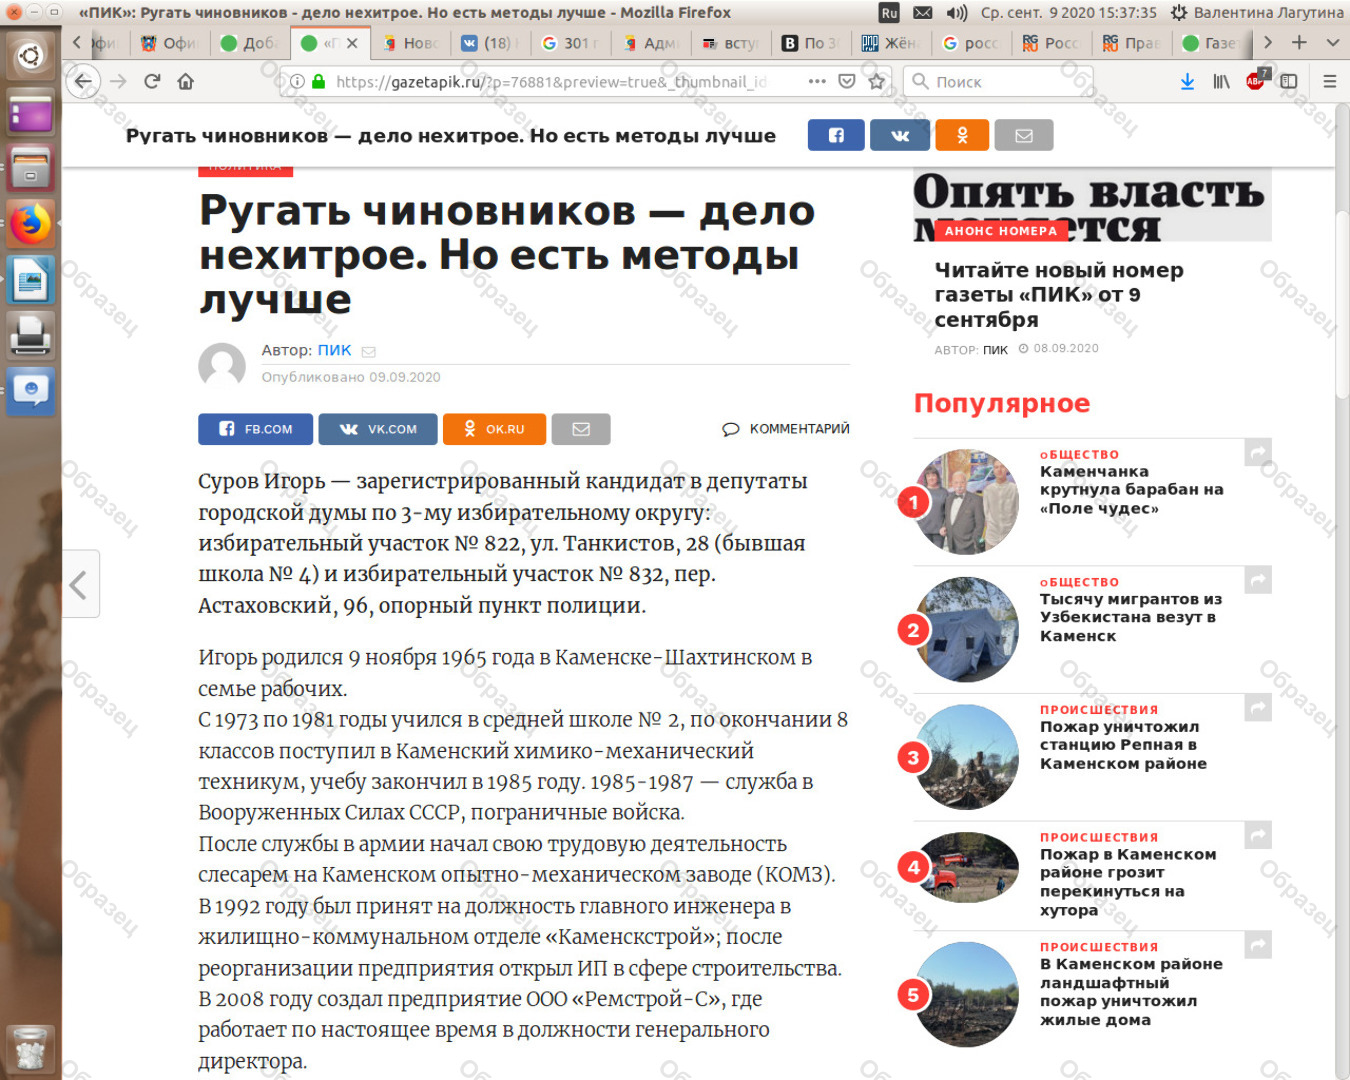
Task: Open previous article with left chevron
Action: [x=80, y=584]
